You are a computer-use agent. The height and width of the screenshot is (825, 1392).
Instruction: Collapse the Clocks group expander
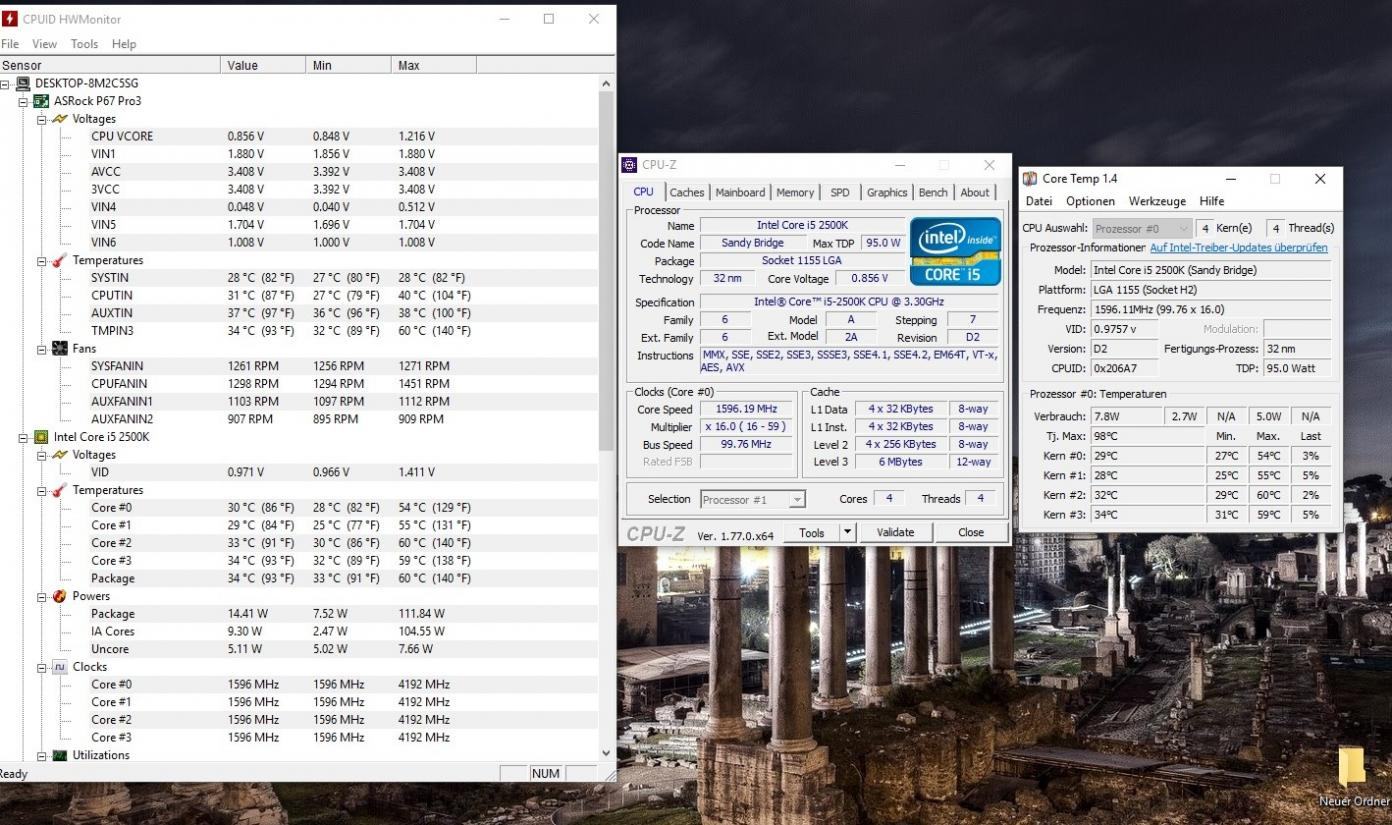tap(42, 667)
